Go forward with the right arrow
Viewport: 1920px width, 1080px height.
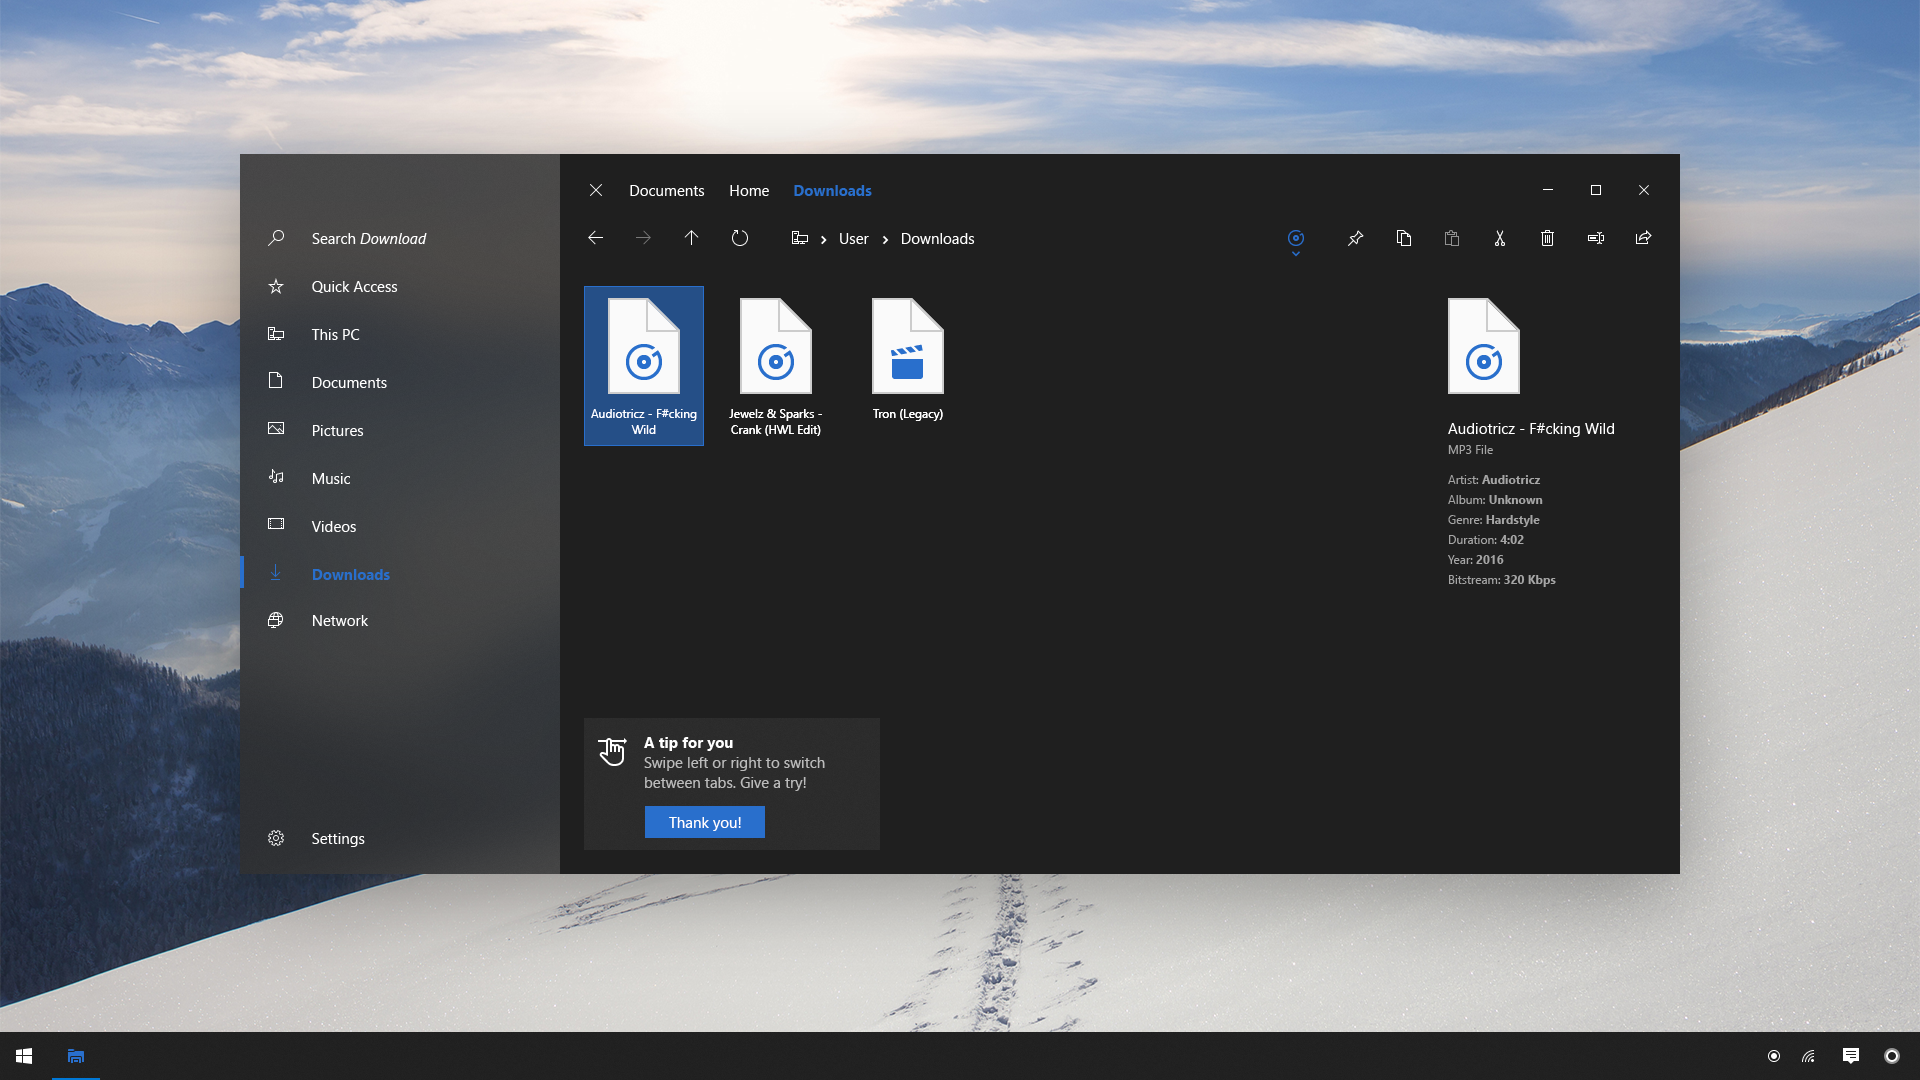[x=643, y=238]
